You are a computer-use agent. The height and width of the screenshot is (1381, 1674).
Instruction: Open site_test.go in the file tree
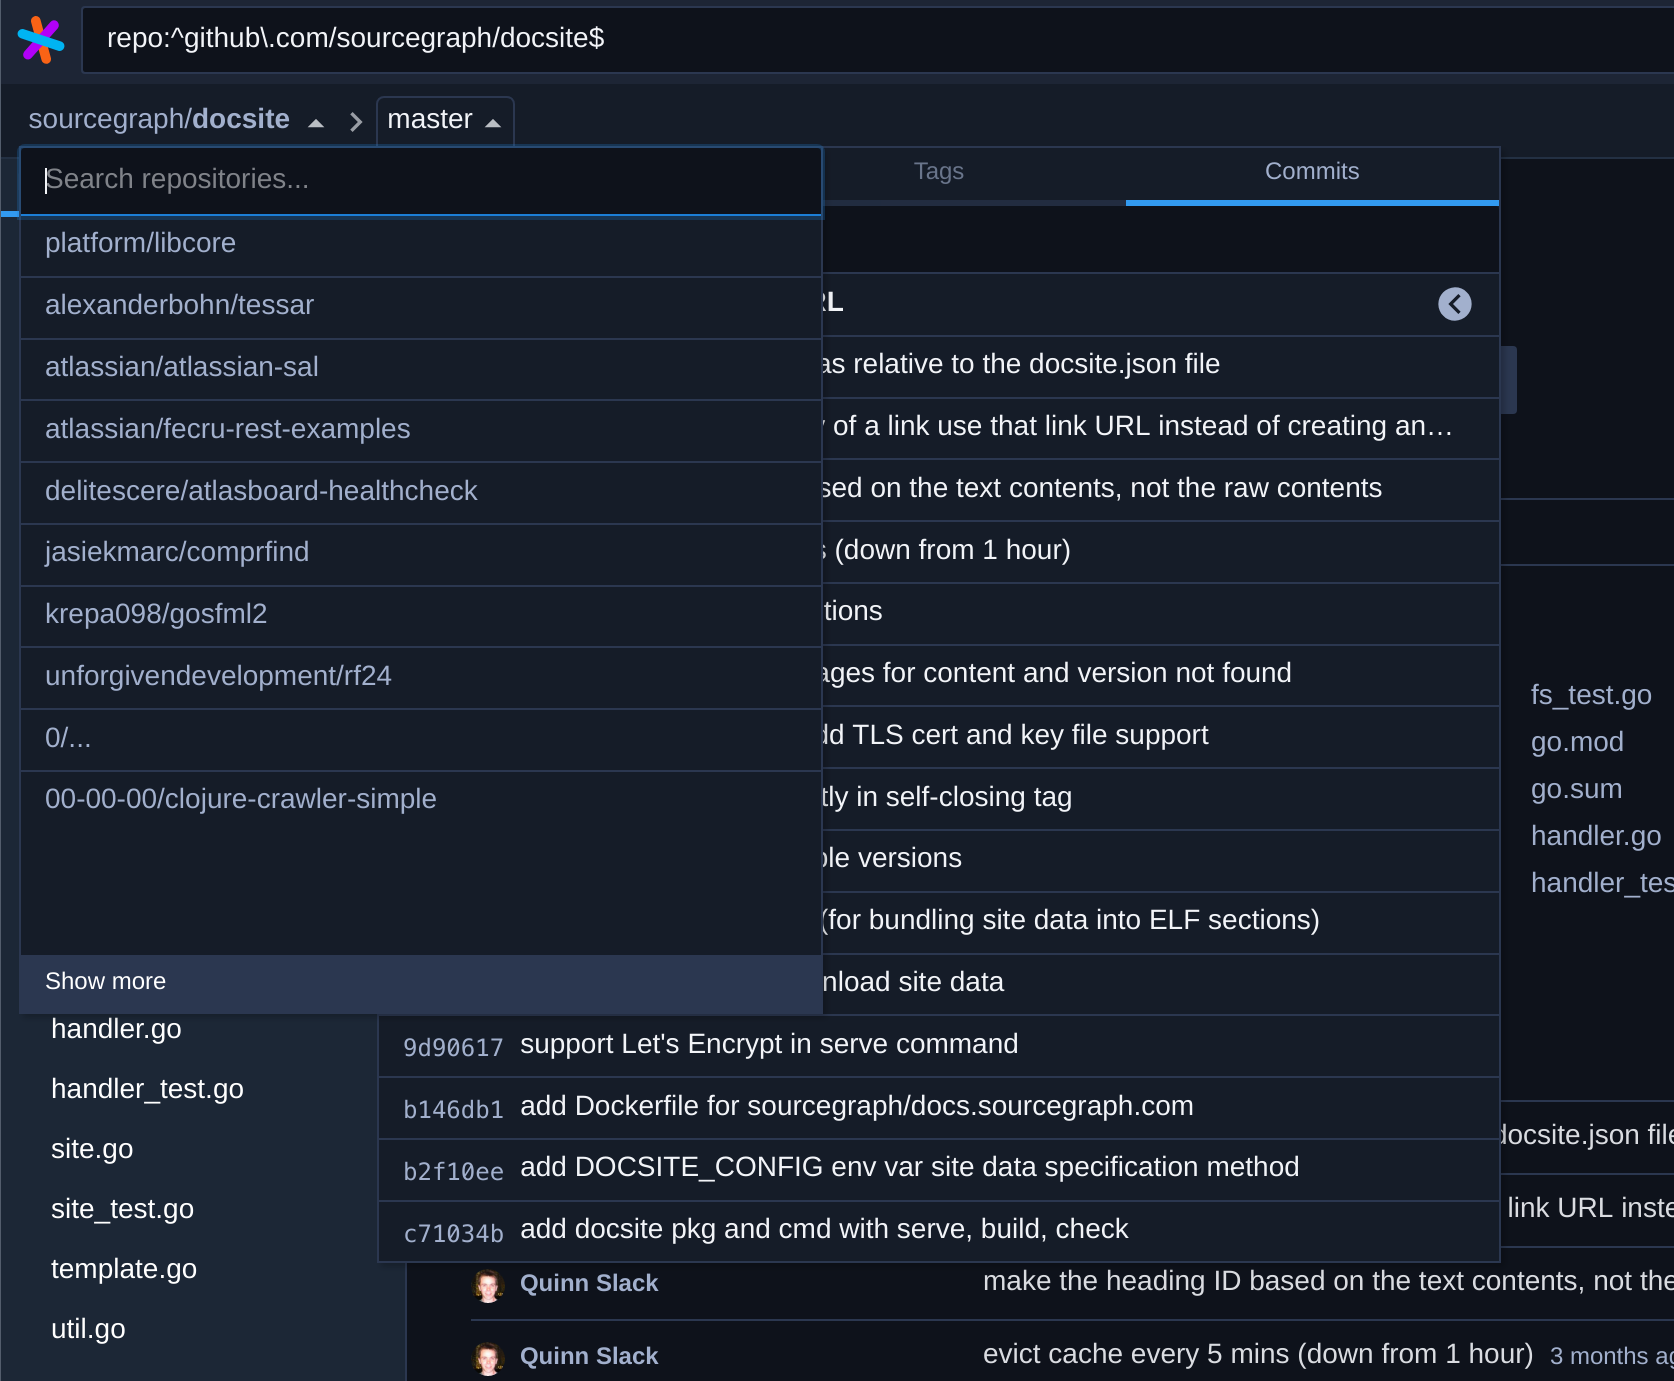coord(122,1209)
